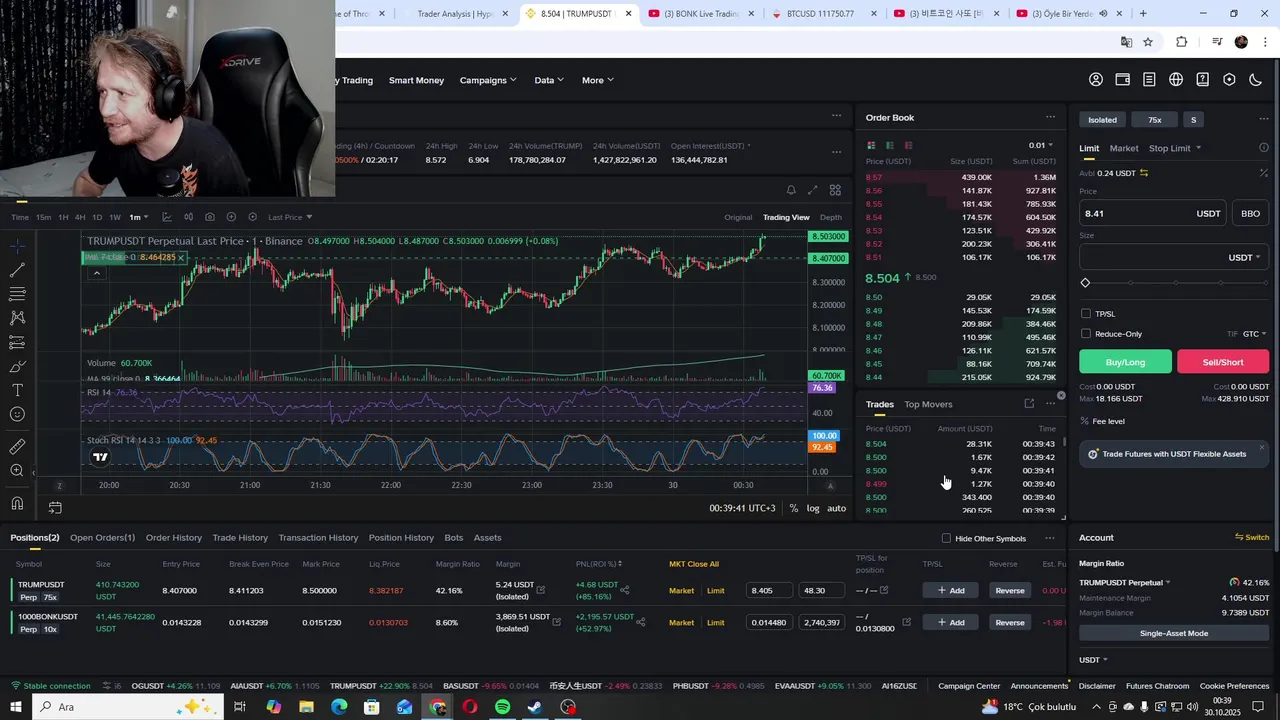Viewport: 1280px width, 720px height.
Task: Click the price alert bell icon above chart
Action: point(791,190)
